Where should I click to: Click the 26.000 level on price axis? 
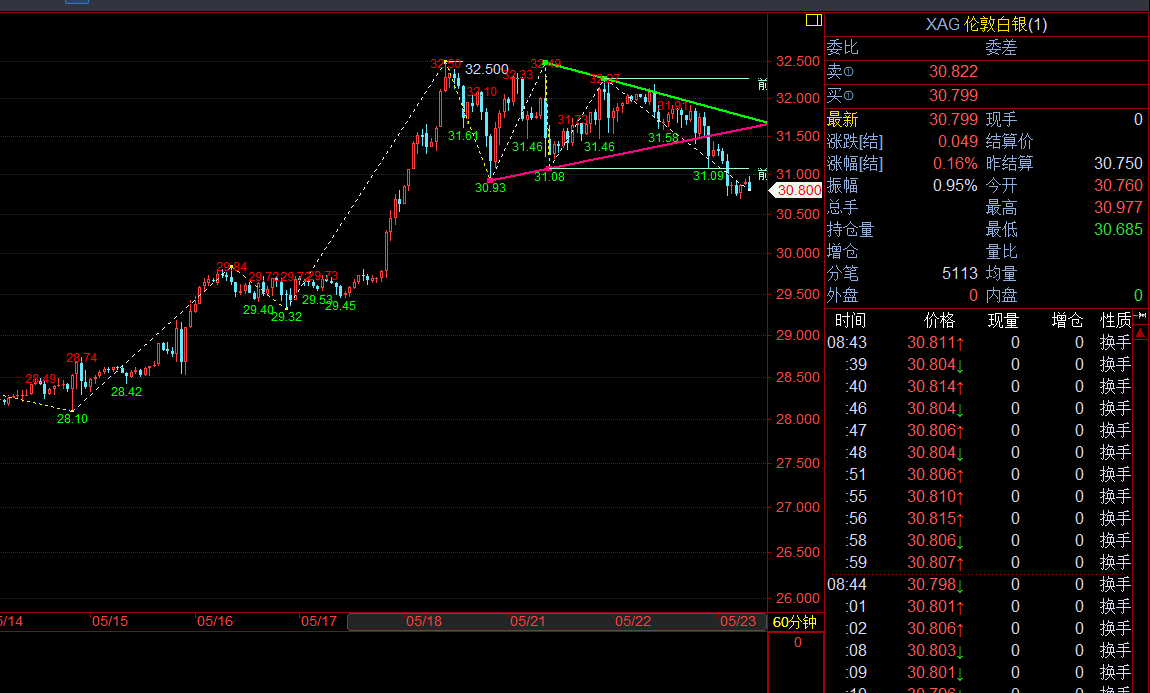coord(797,598)
